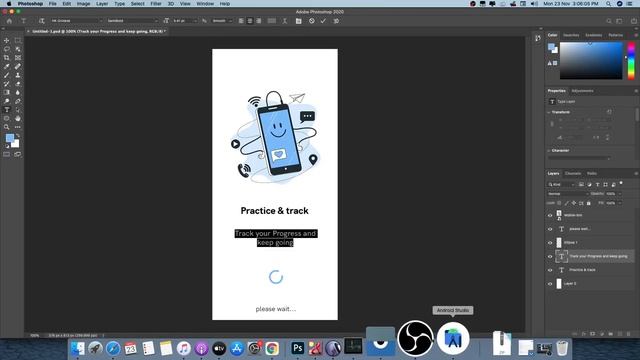
Task: Center align the text
Action: point(250,21)
